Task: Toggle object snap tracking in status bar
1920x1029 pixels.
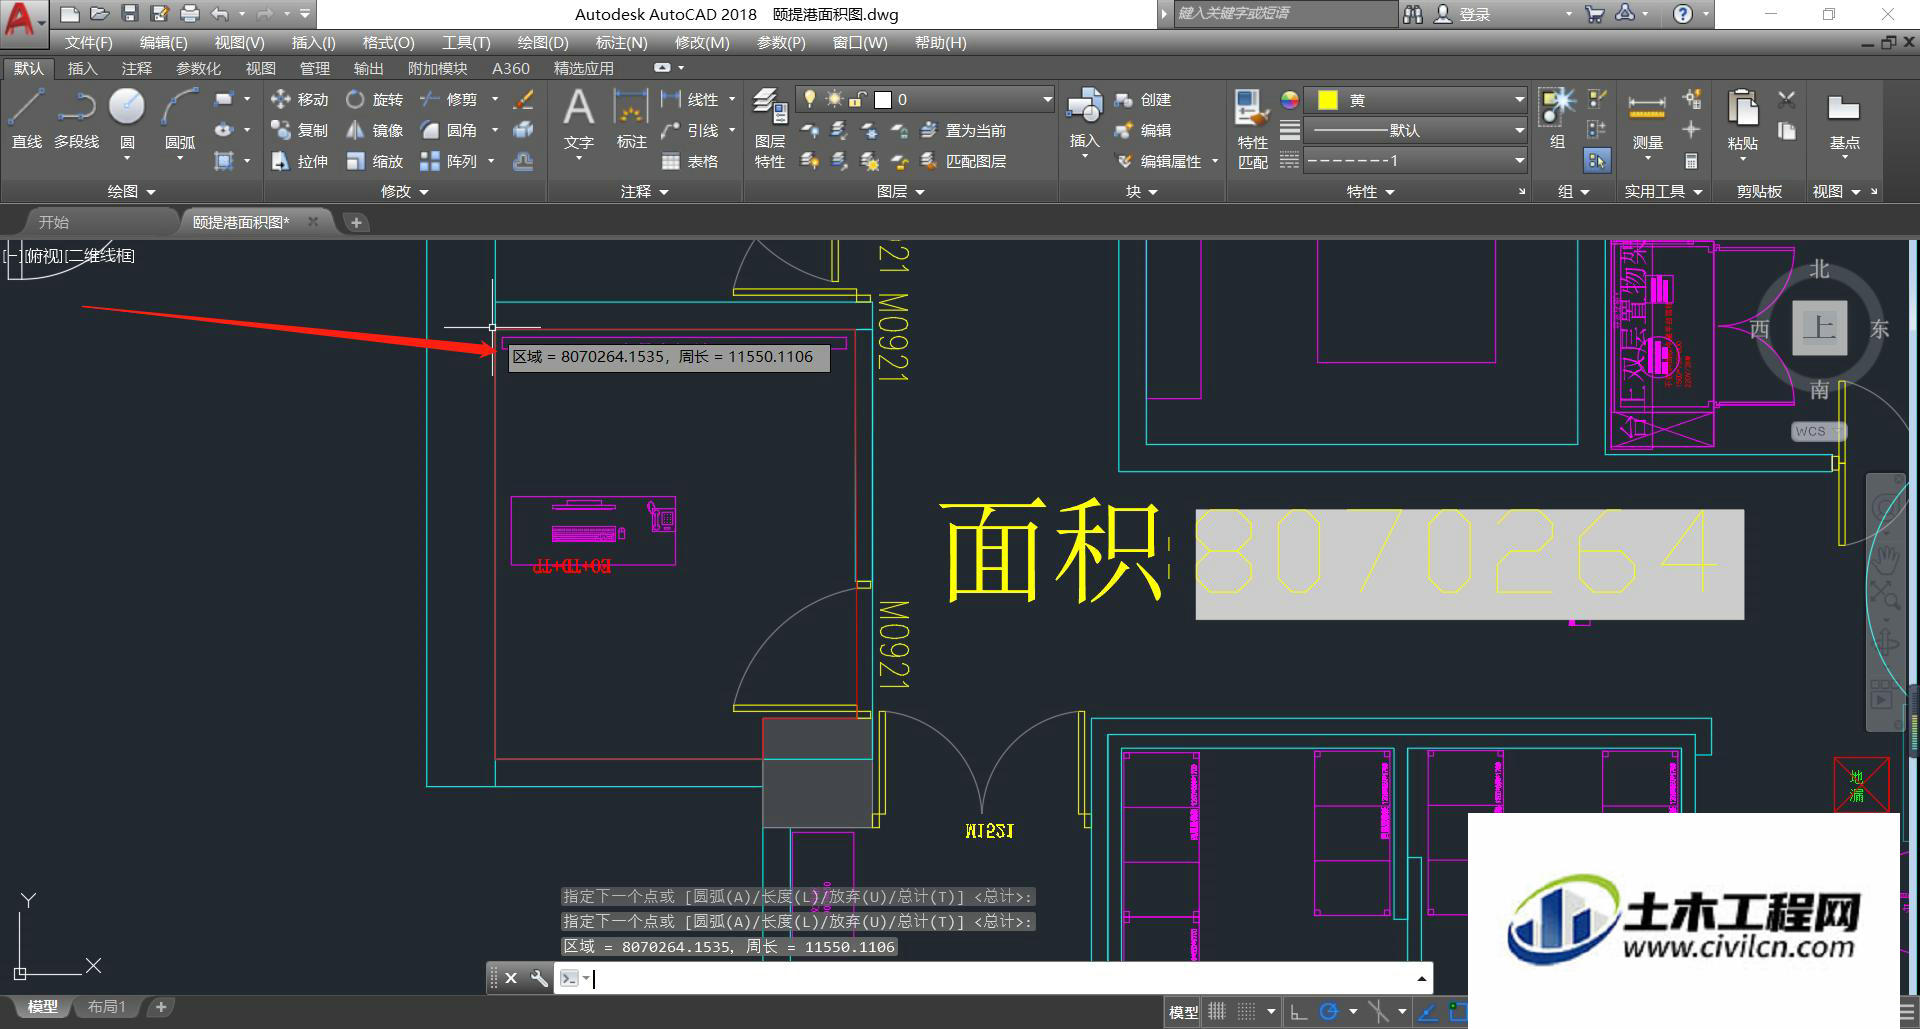Action: point(1428,1012)
